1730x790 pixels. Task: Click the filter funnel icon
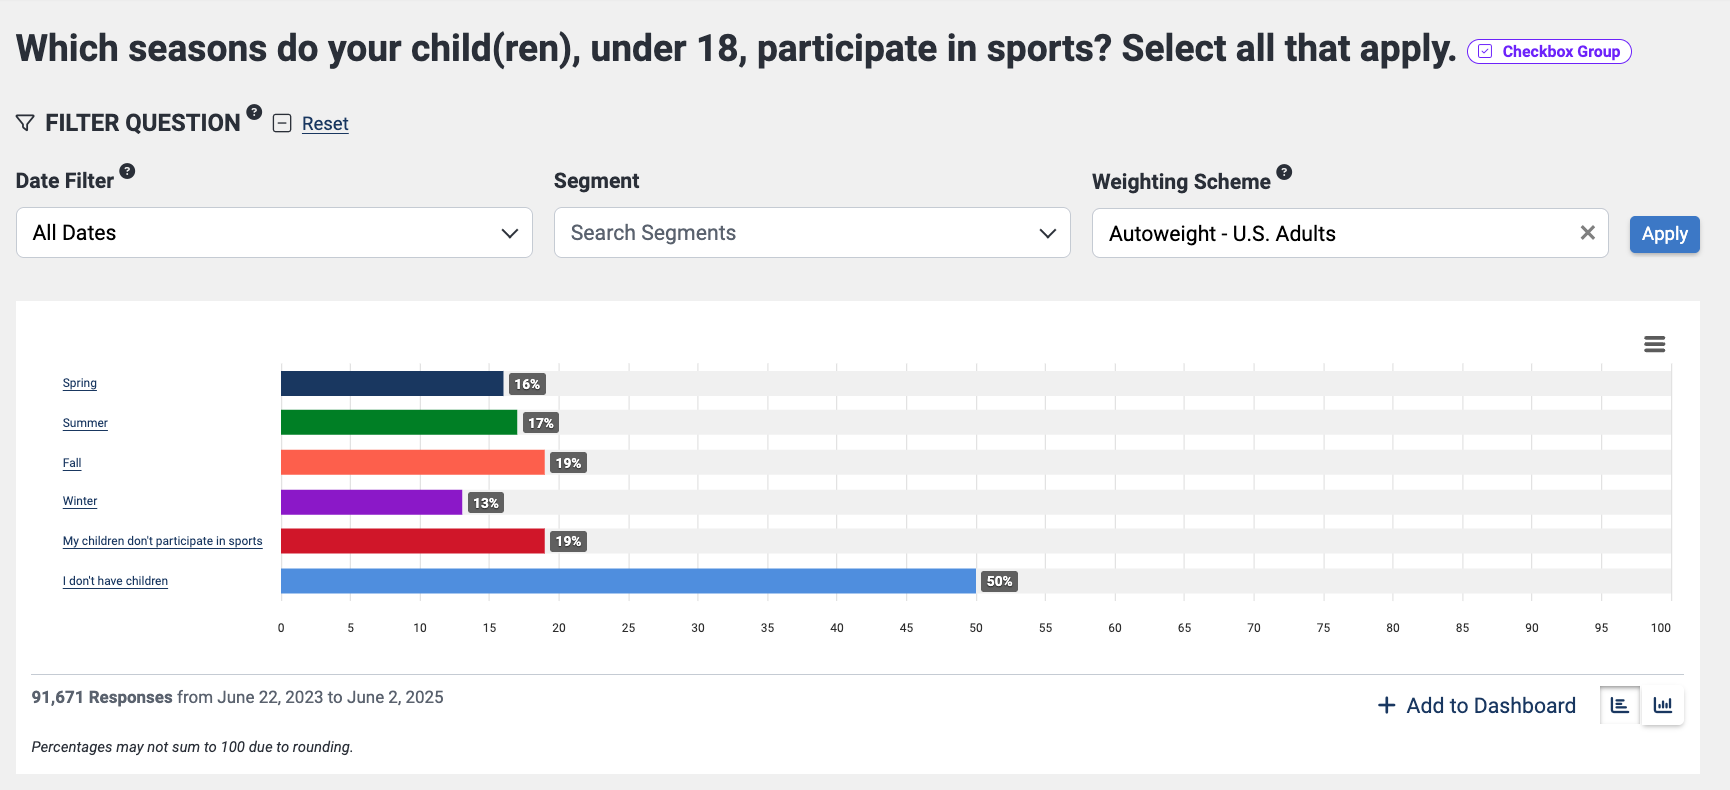pos(26,123)
